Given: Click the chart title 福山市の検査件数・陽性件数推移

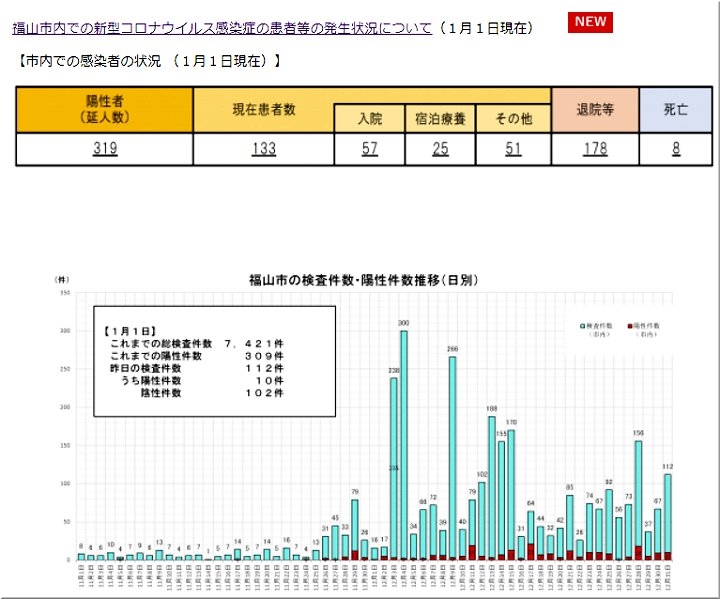Looking at the screenshot, I should point(363,281).
